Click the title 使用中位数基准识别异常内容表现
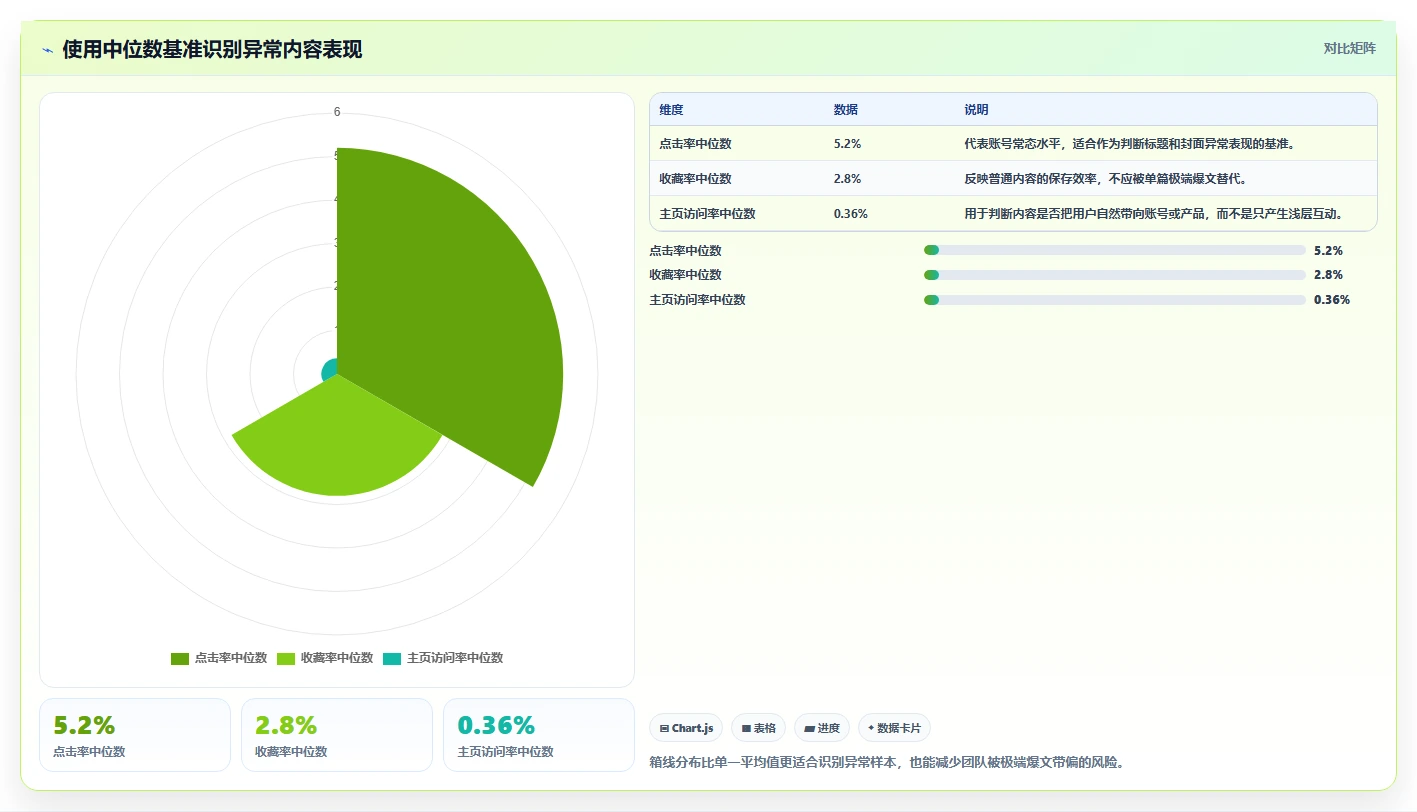This screenshot has width=1417, height=812. pyautogui.click(x=212, y=50)
